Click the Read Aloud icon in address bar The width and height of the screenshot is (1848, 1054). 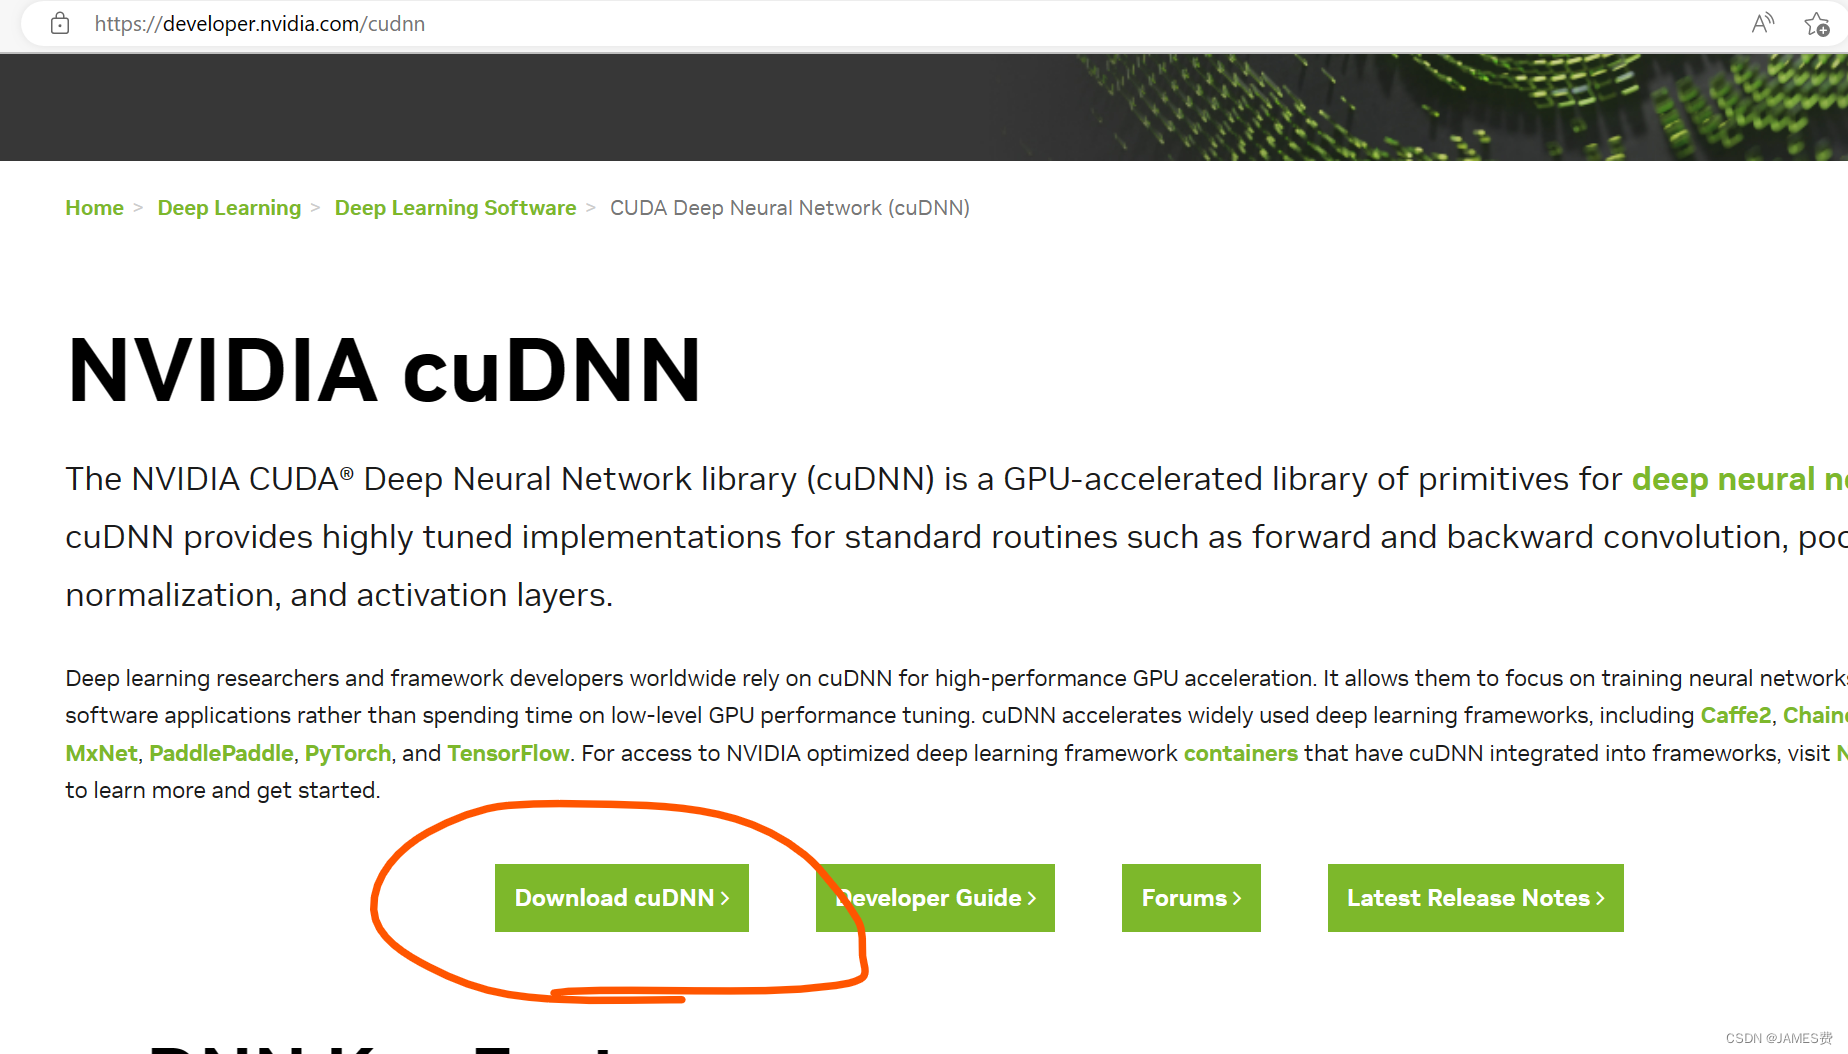[x=1763, y=23]
